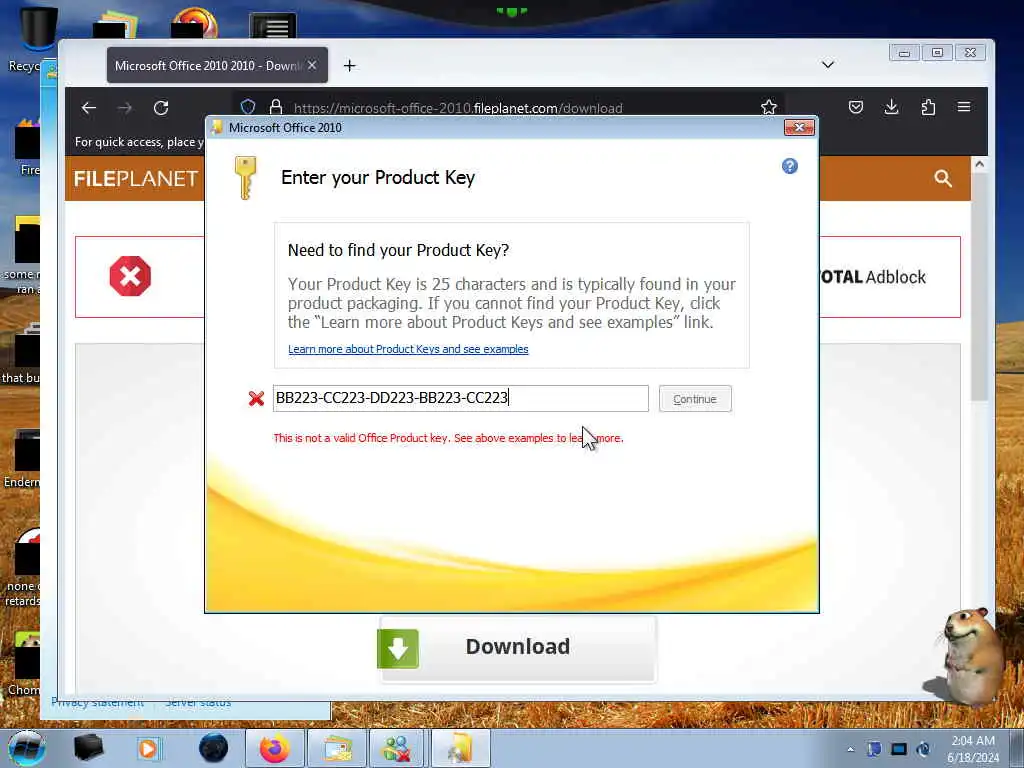1024x768 pixels.
Task: Click the Continue button
Action: [x=695, y=399]
